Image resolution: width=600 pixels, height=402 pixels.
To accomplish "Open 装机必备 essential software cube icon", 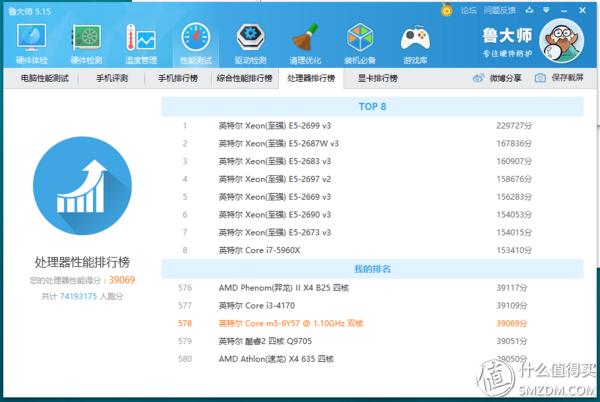I will pyautogui.click(x=360, y=44).
